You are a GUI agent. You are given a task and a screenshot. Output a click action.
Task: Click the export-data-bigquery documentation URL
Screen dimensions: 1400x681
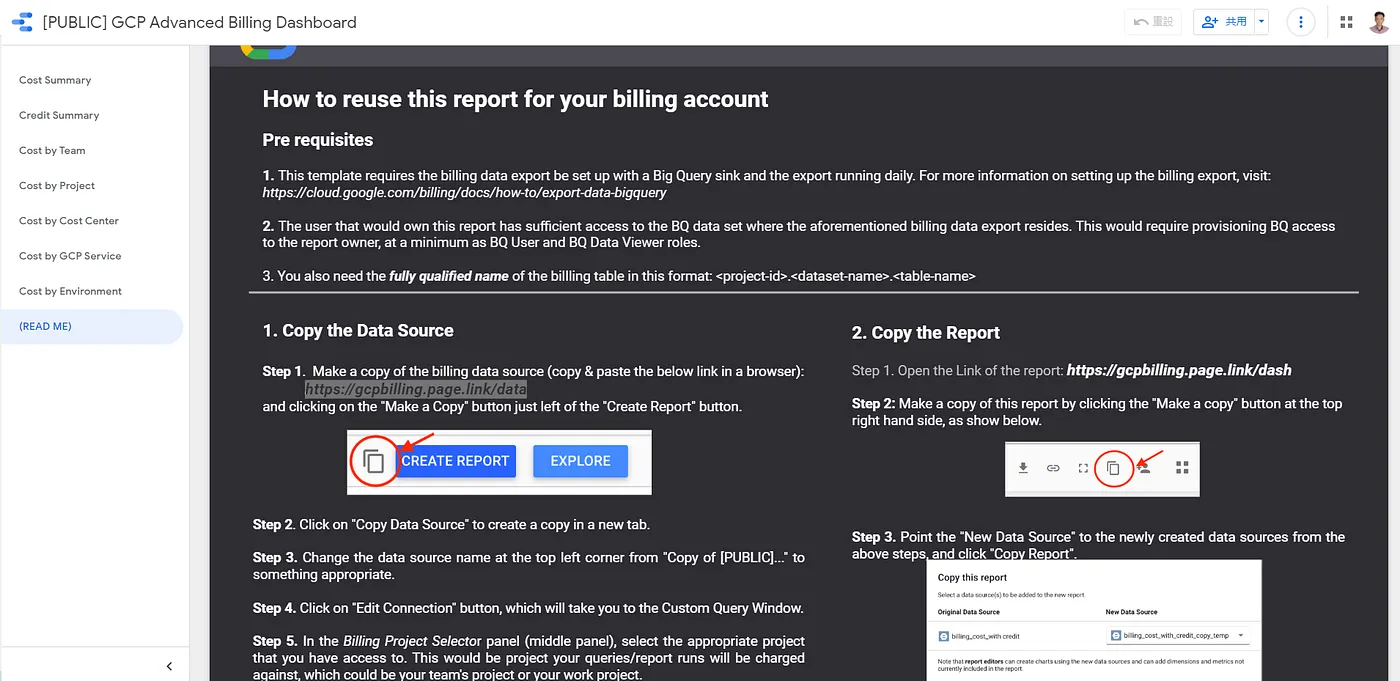[464, 192]
